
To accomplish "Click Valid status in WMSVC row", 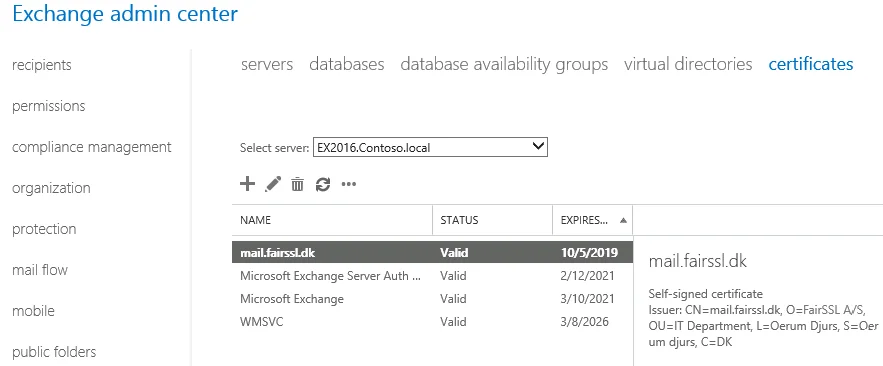I will point(453,322).
